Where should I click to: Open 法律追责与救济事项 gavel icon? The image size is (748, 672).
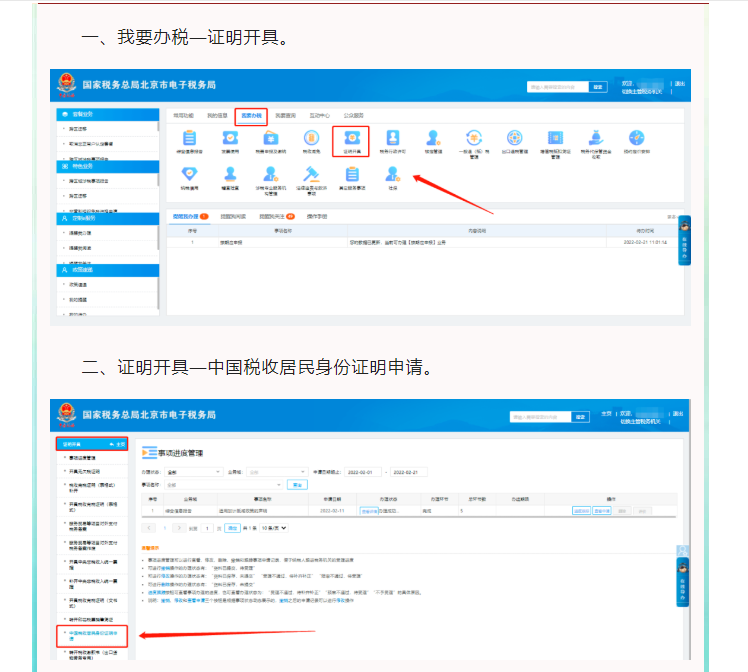(311, 174)
